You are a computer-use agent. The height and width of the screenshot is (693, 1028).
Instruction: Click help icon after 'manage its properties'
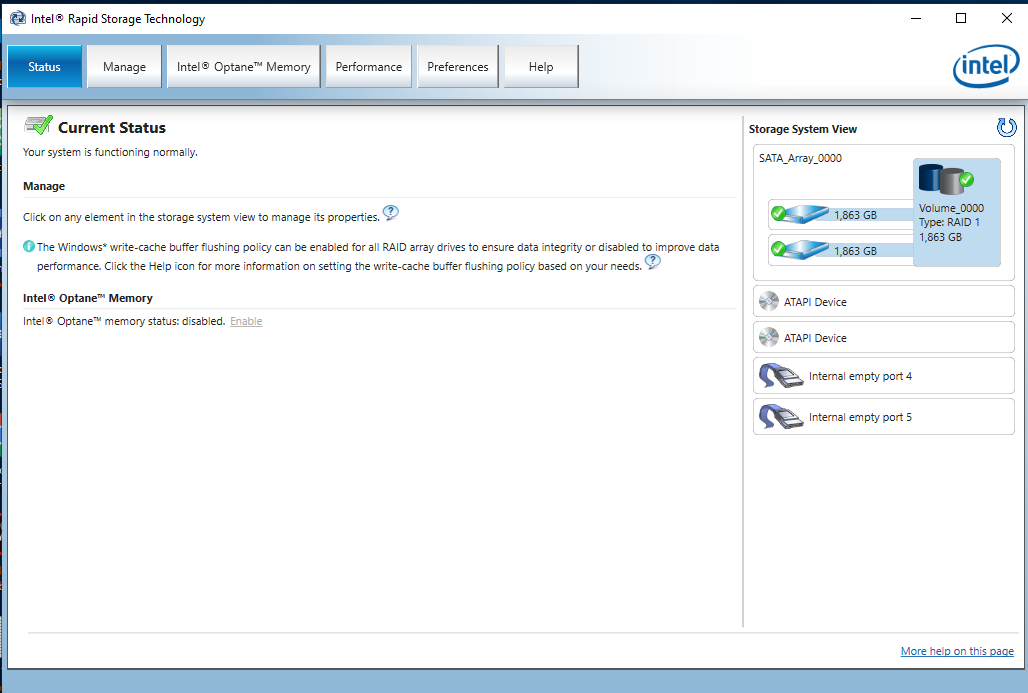point(390,212)
